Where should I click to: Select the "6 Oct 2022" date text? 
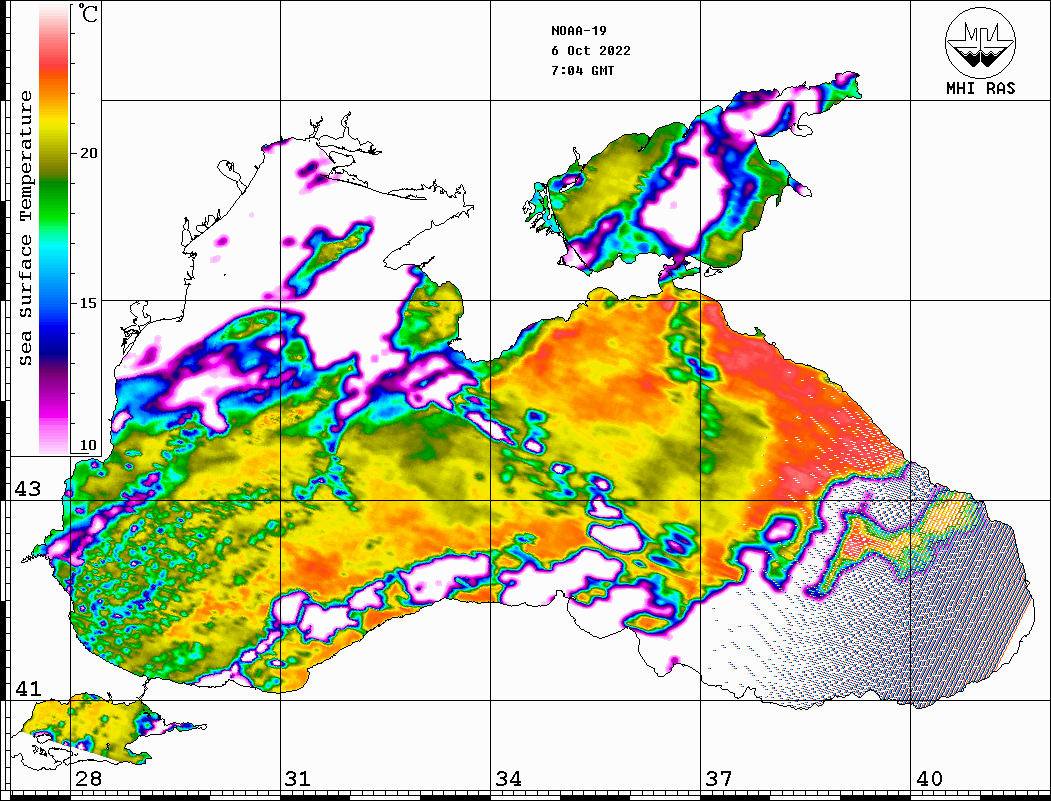(x=590, y=51)
